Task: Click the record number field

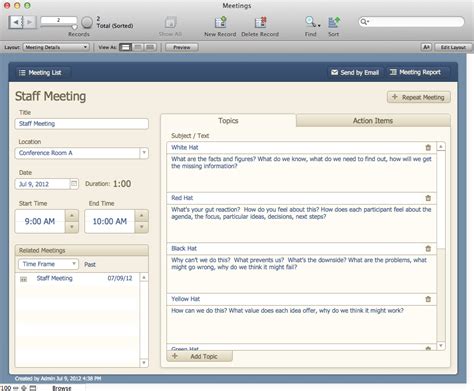Action: pos(59,20)
